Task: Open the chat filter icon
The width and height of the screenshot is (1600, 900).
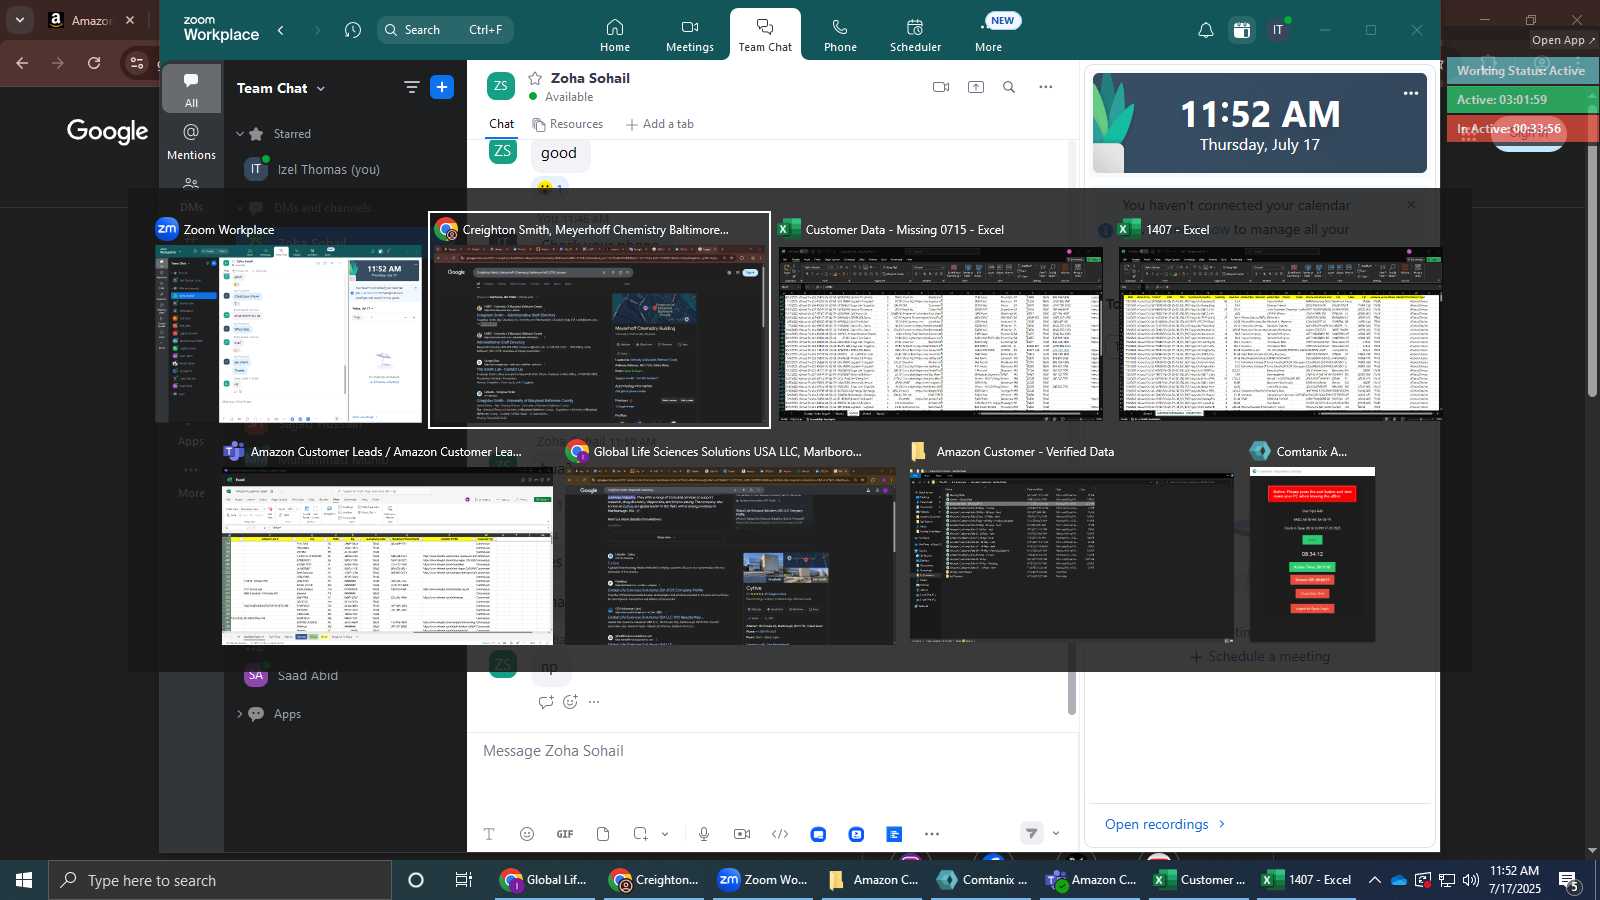Action: point(411,87)
